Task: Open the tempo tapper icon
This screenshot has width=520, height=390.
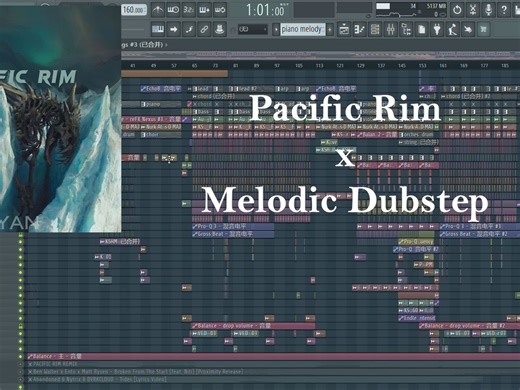Action: (x=452, y=30)
